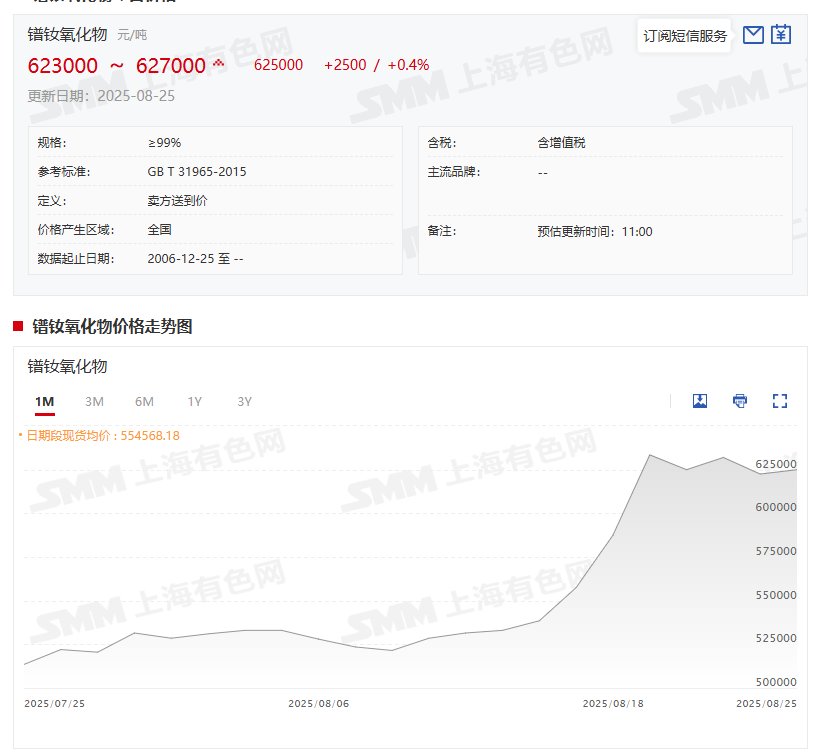Viewport: 817px width, 753px height.
Task: Switch to the 6M time range
Action: (x=144, y=402)
